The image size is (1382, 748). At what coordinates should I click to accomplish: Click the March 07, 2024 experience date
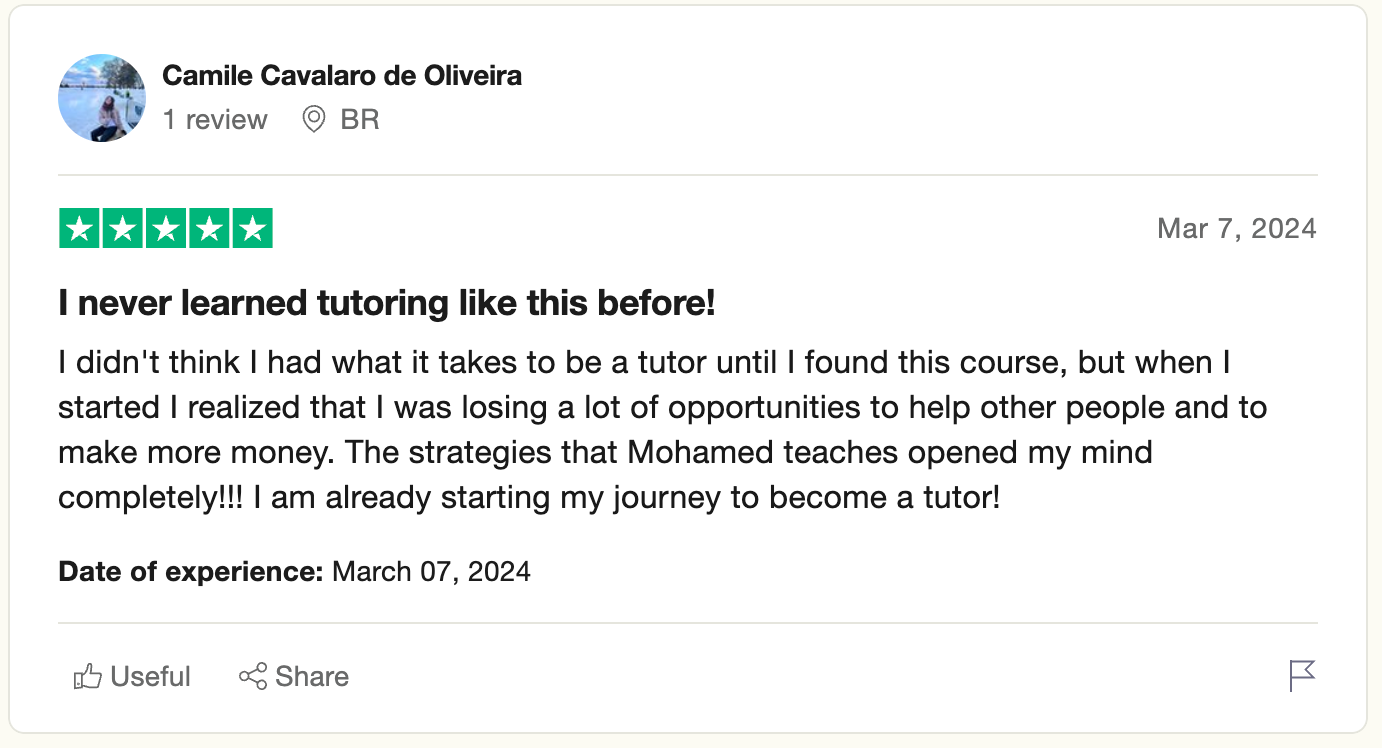[x=431, y=572]
